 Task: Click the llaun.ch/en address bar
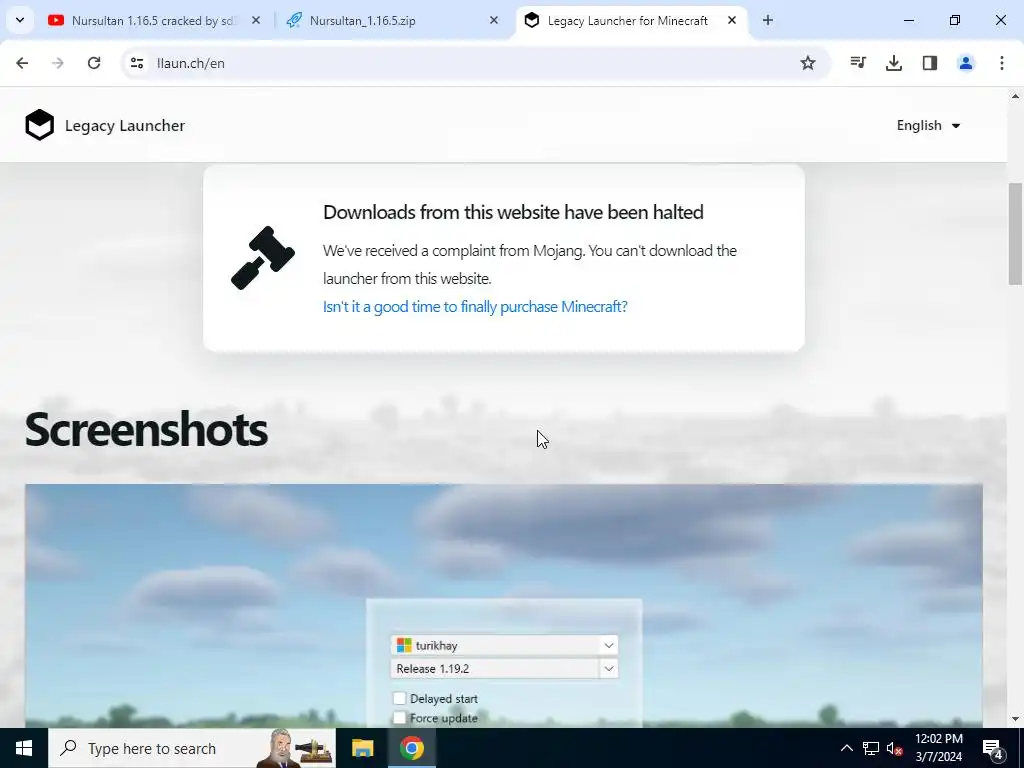coord(476,63)
